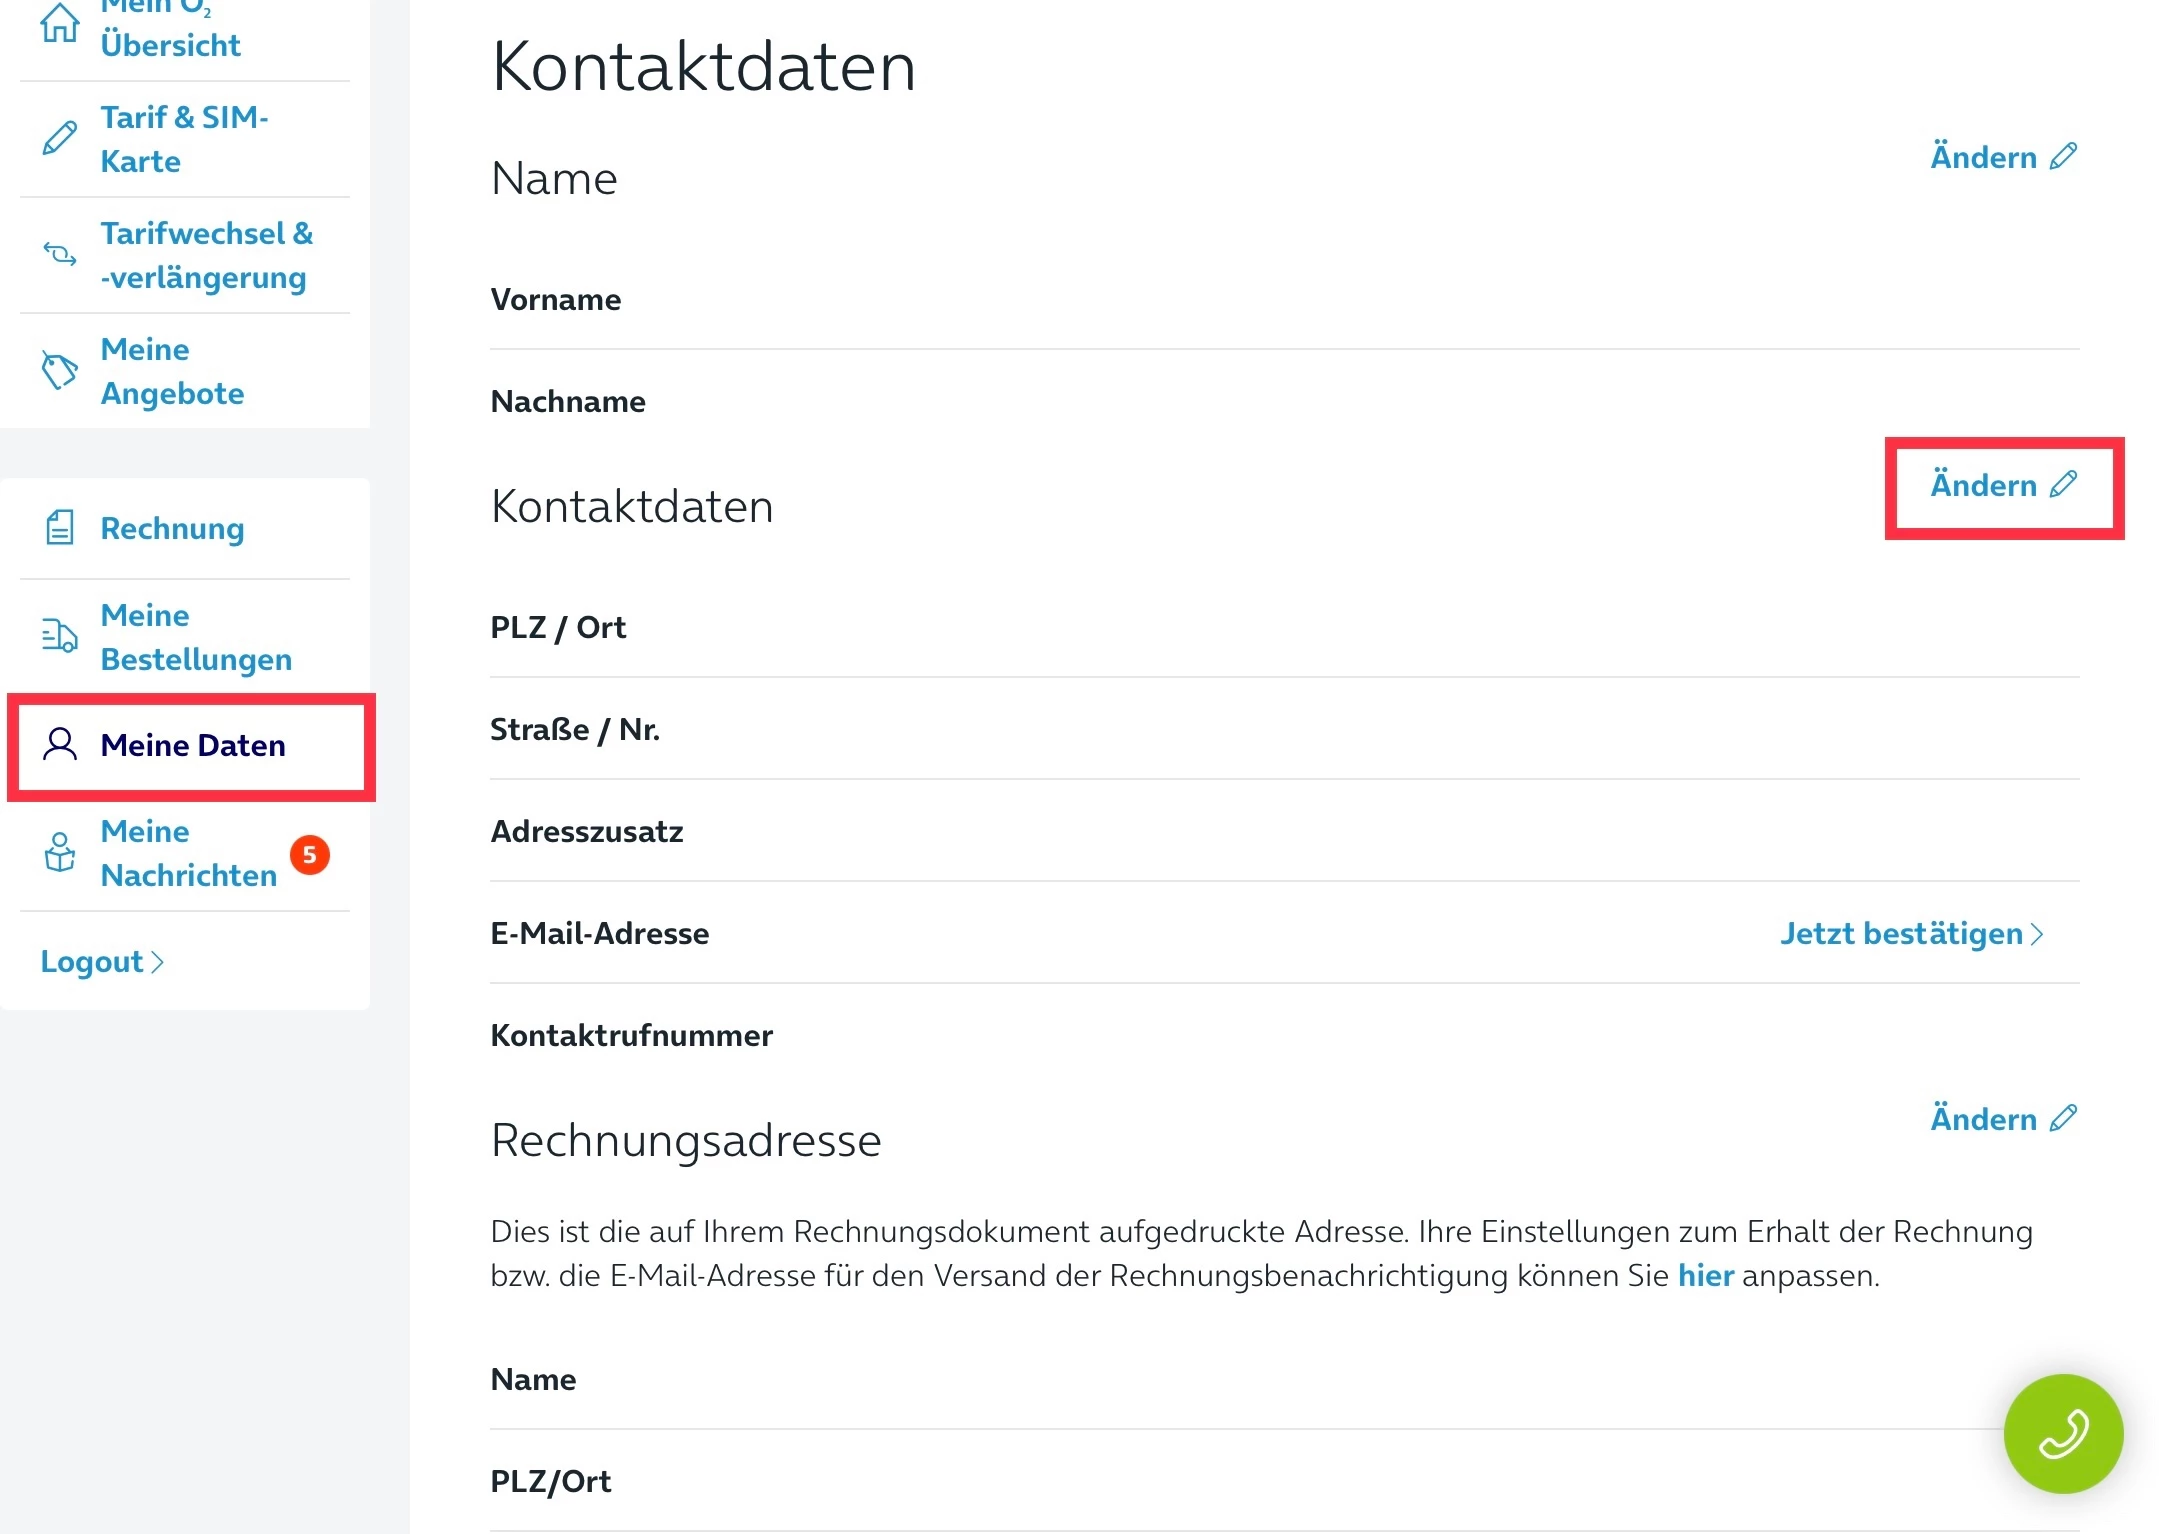This screenshot has width=2159, height=1534.
Task: Click the red badge showing 5 messages
Action: click(x=310, y=855)
